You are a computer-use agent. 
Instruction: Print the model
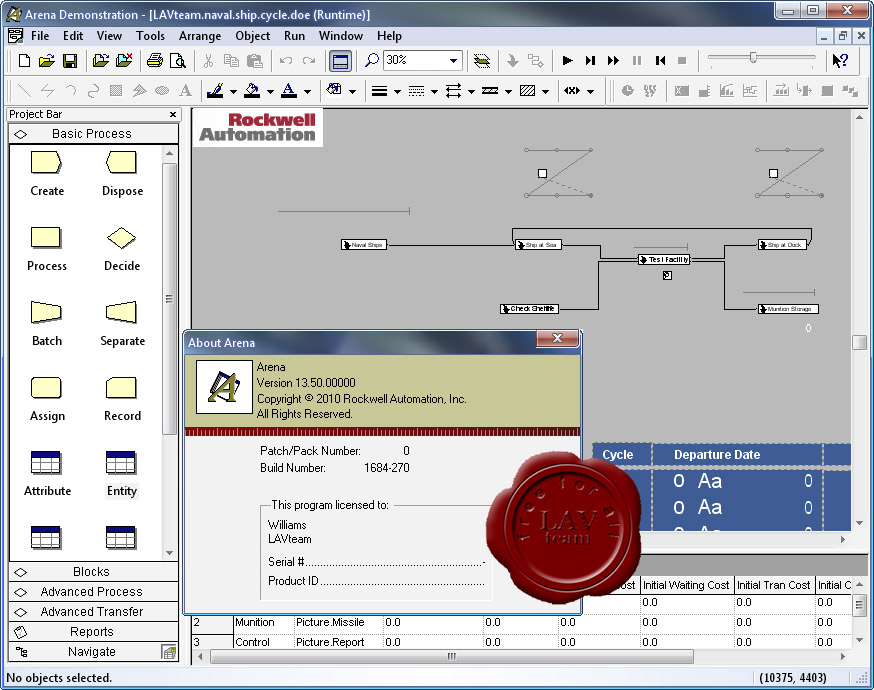(154, 60)
